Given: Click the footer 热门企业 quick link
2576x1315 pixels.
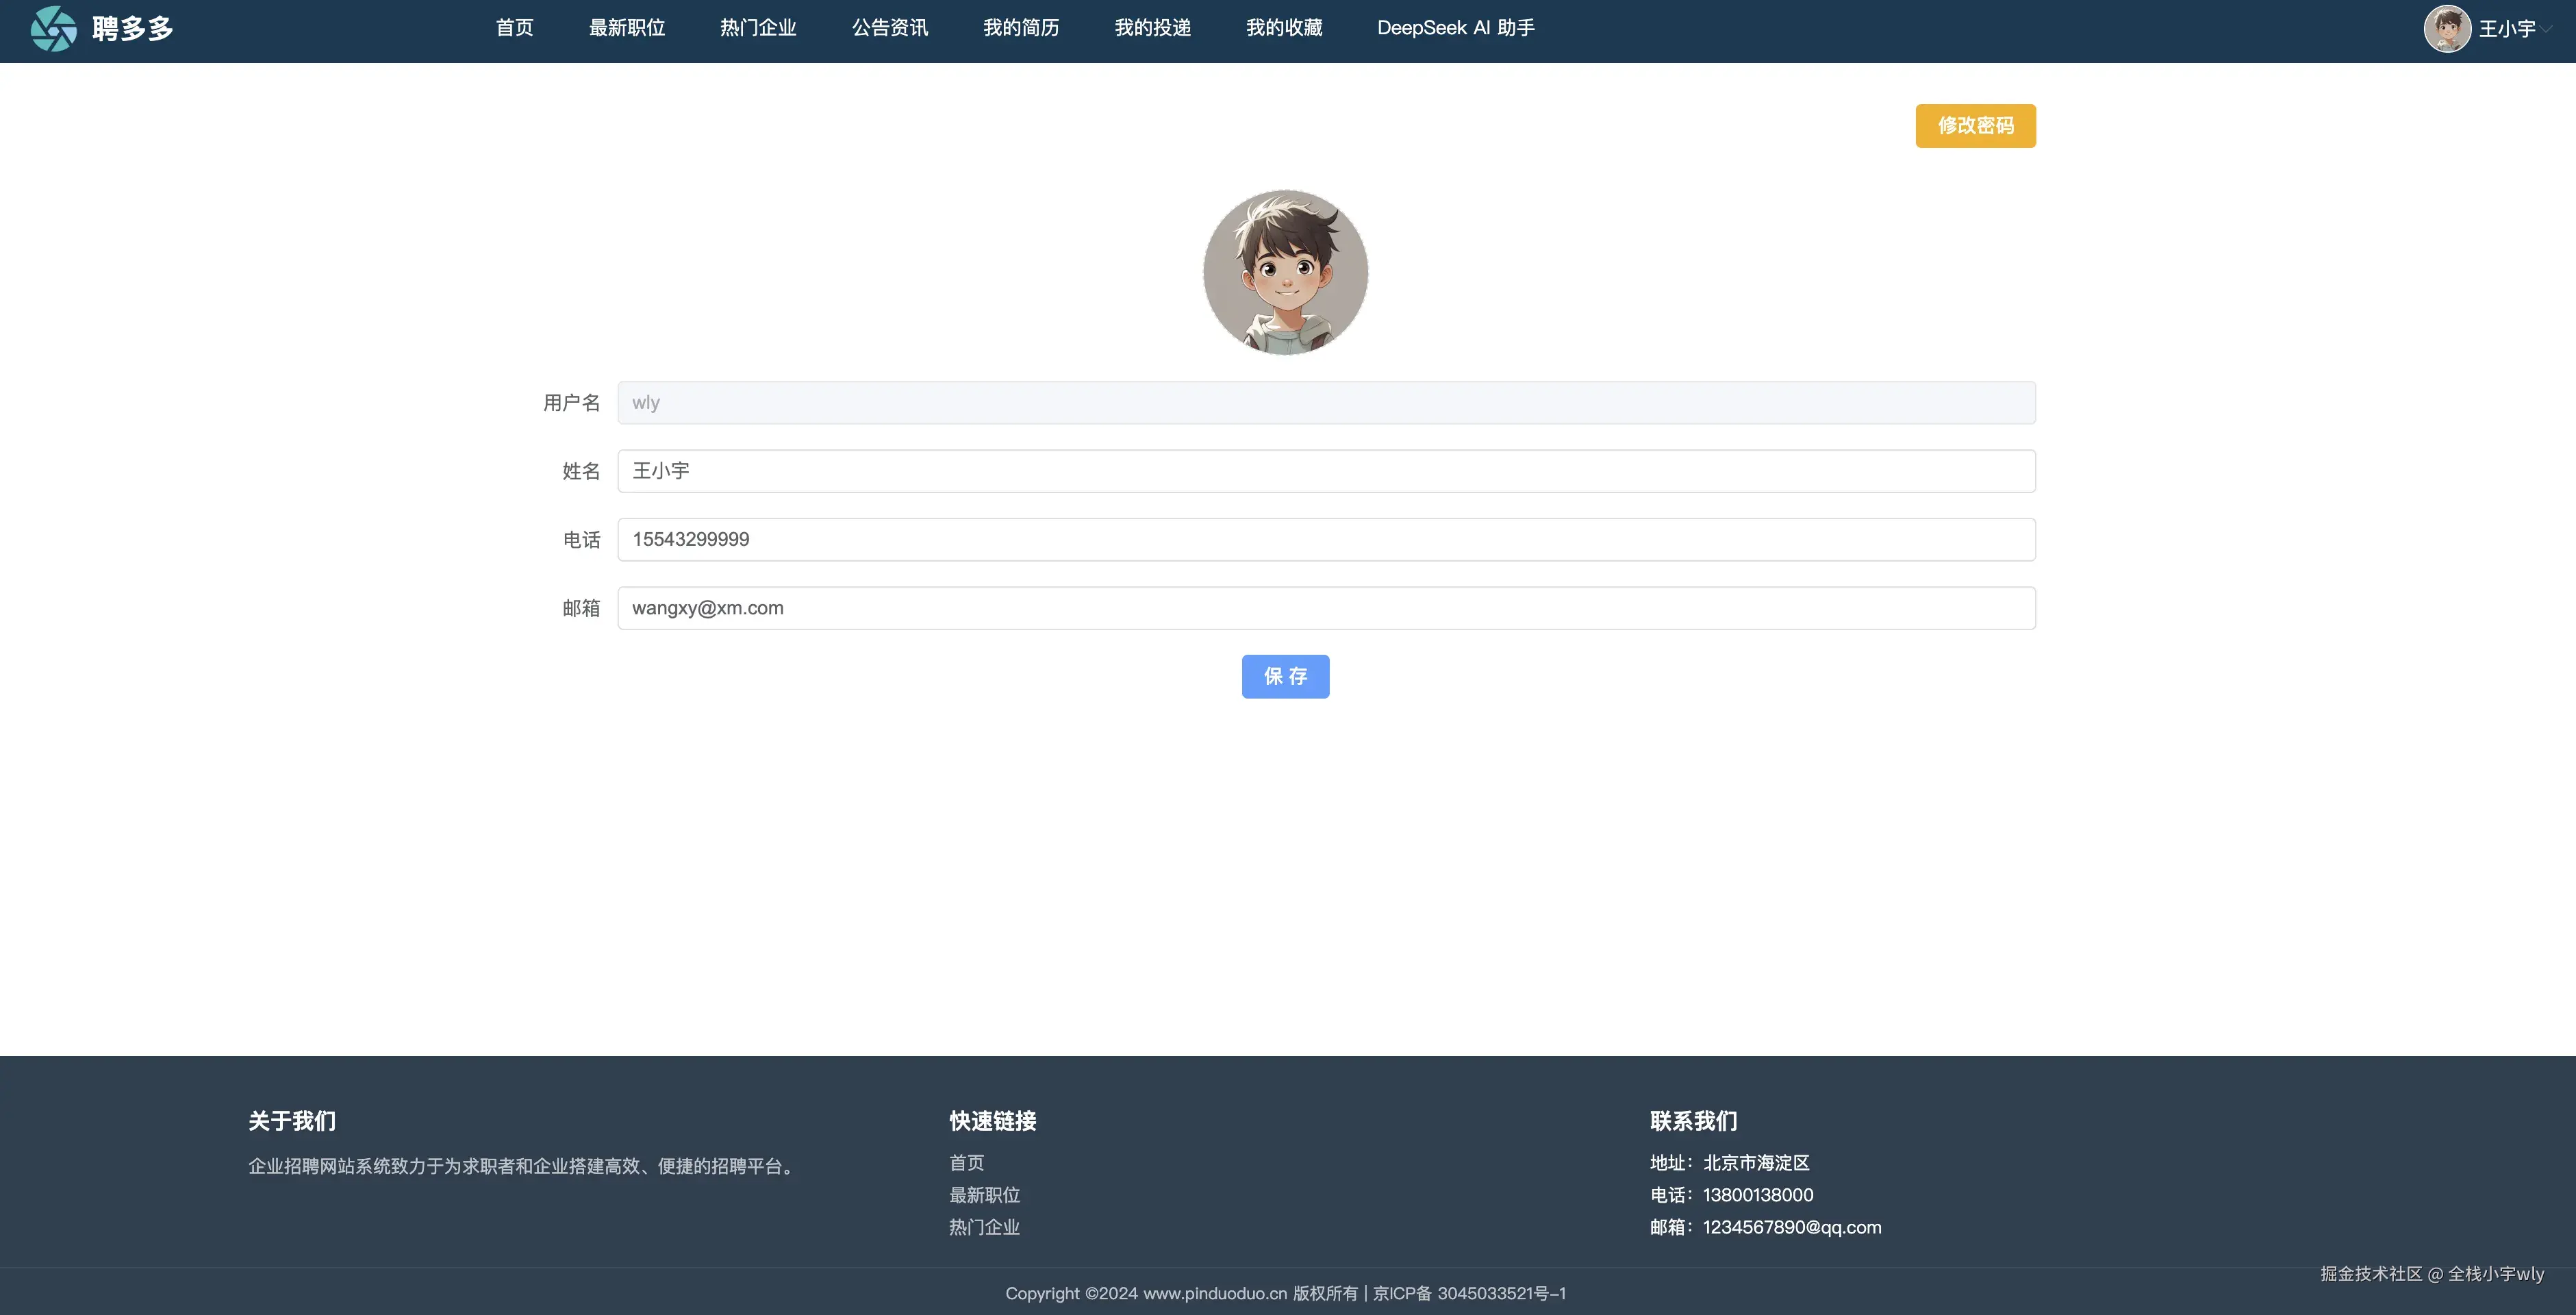Looking at the screenshot, I should pyautogui.click(x=984, y=1227).
